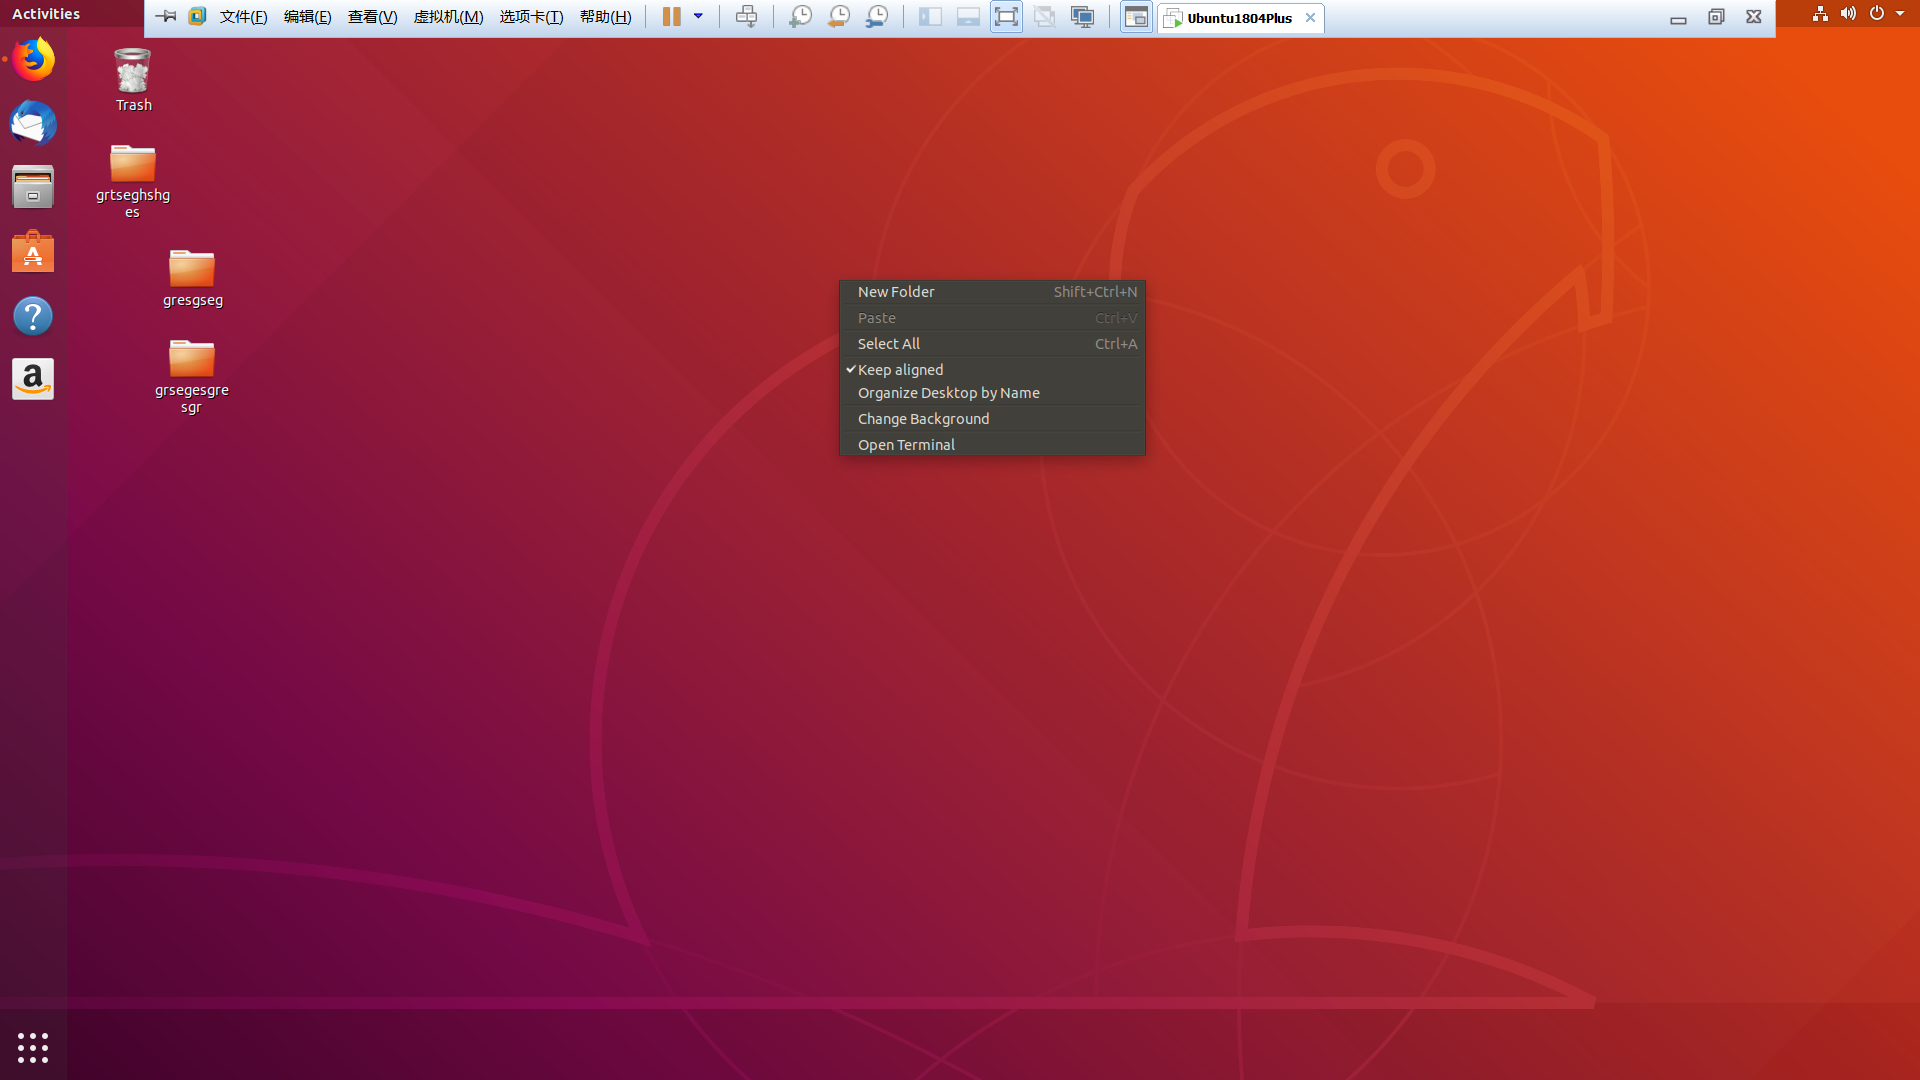
Task: Click the Activities button
Action: click(x=46, y=13)
